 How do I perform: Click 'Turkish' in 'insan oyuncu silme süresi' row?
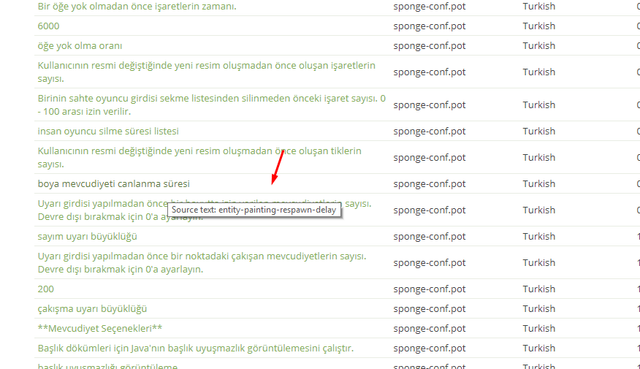coord(539,131)
